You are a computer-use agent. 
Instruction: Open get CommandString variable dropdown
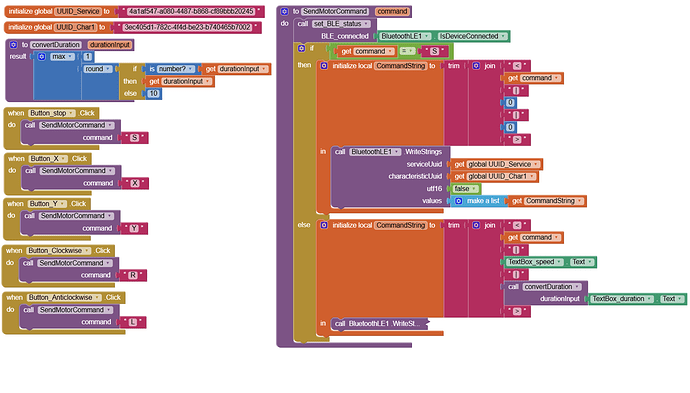(580, 201)
